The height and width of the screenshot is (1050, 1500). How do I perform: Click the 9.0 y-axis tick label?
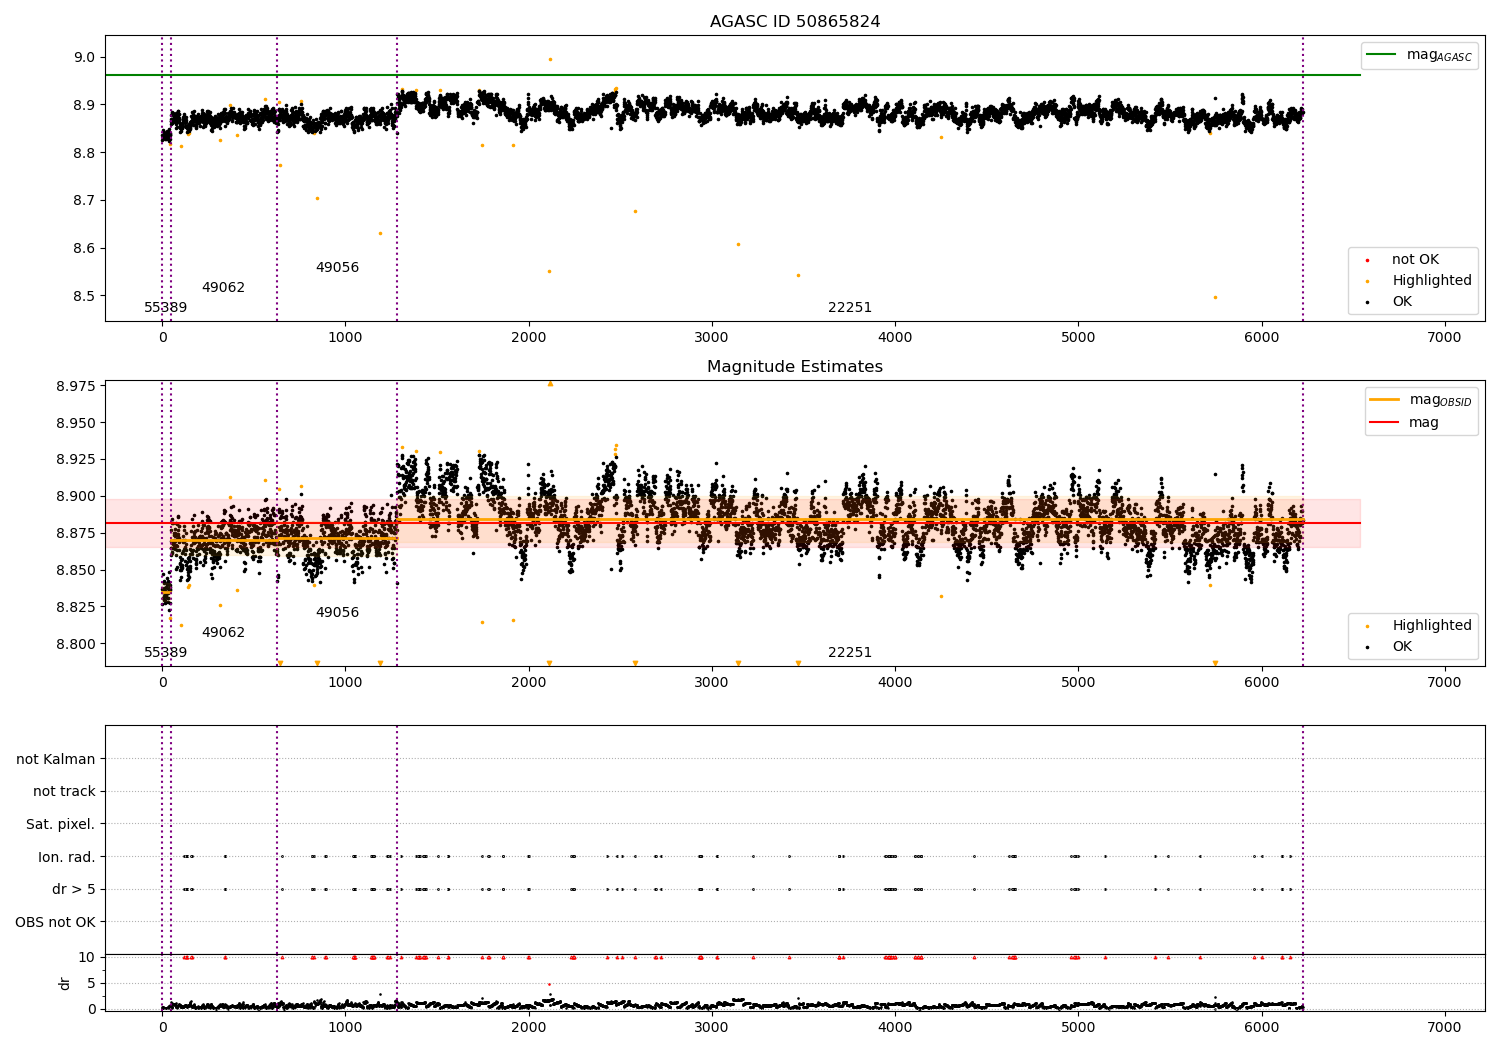85,57
